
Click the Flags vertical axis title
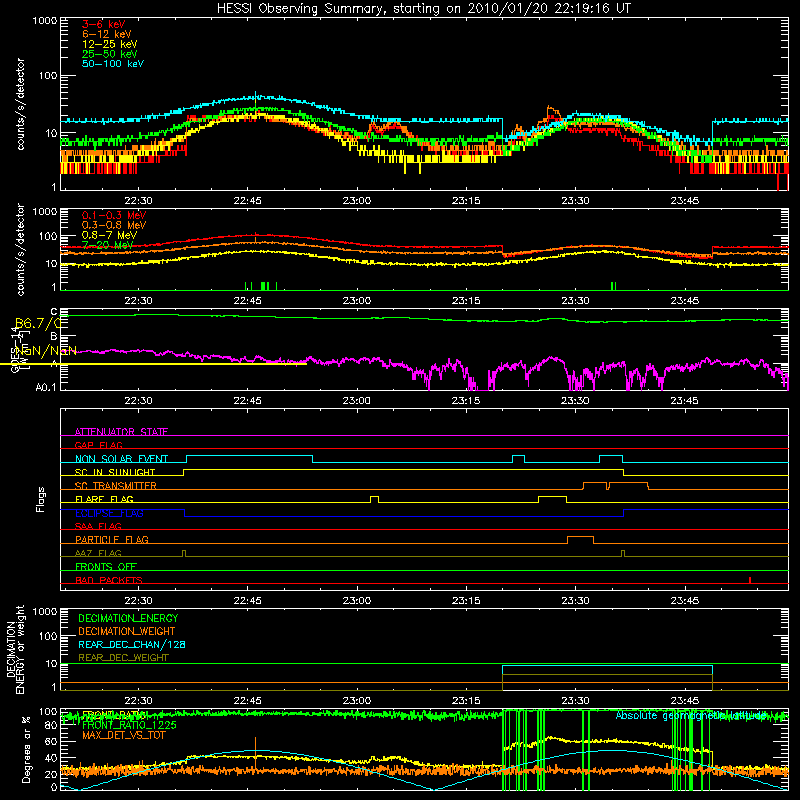(41, 499)
